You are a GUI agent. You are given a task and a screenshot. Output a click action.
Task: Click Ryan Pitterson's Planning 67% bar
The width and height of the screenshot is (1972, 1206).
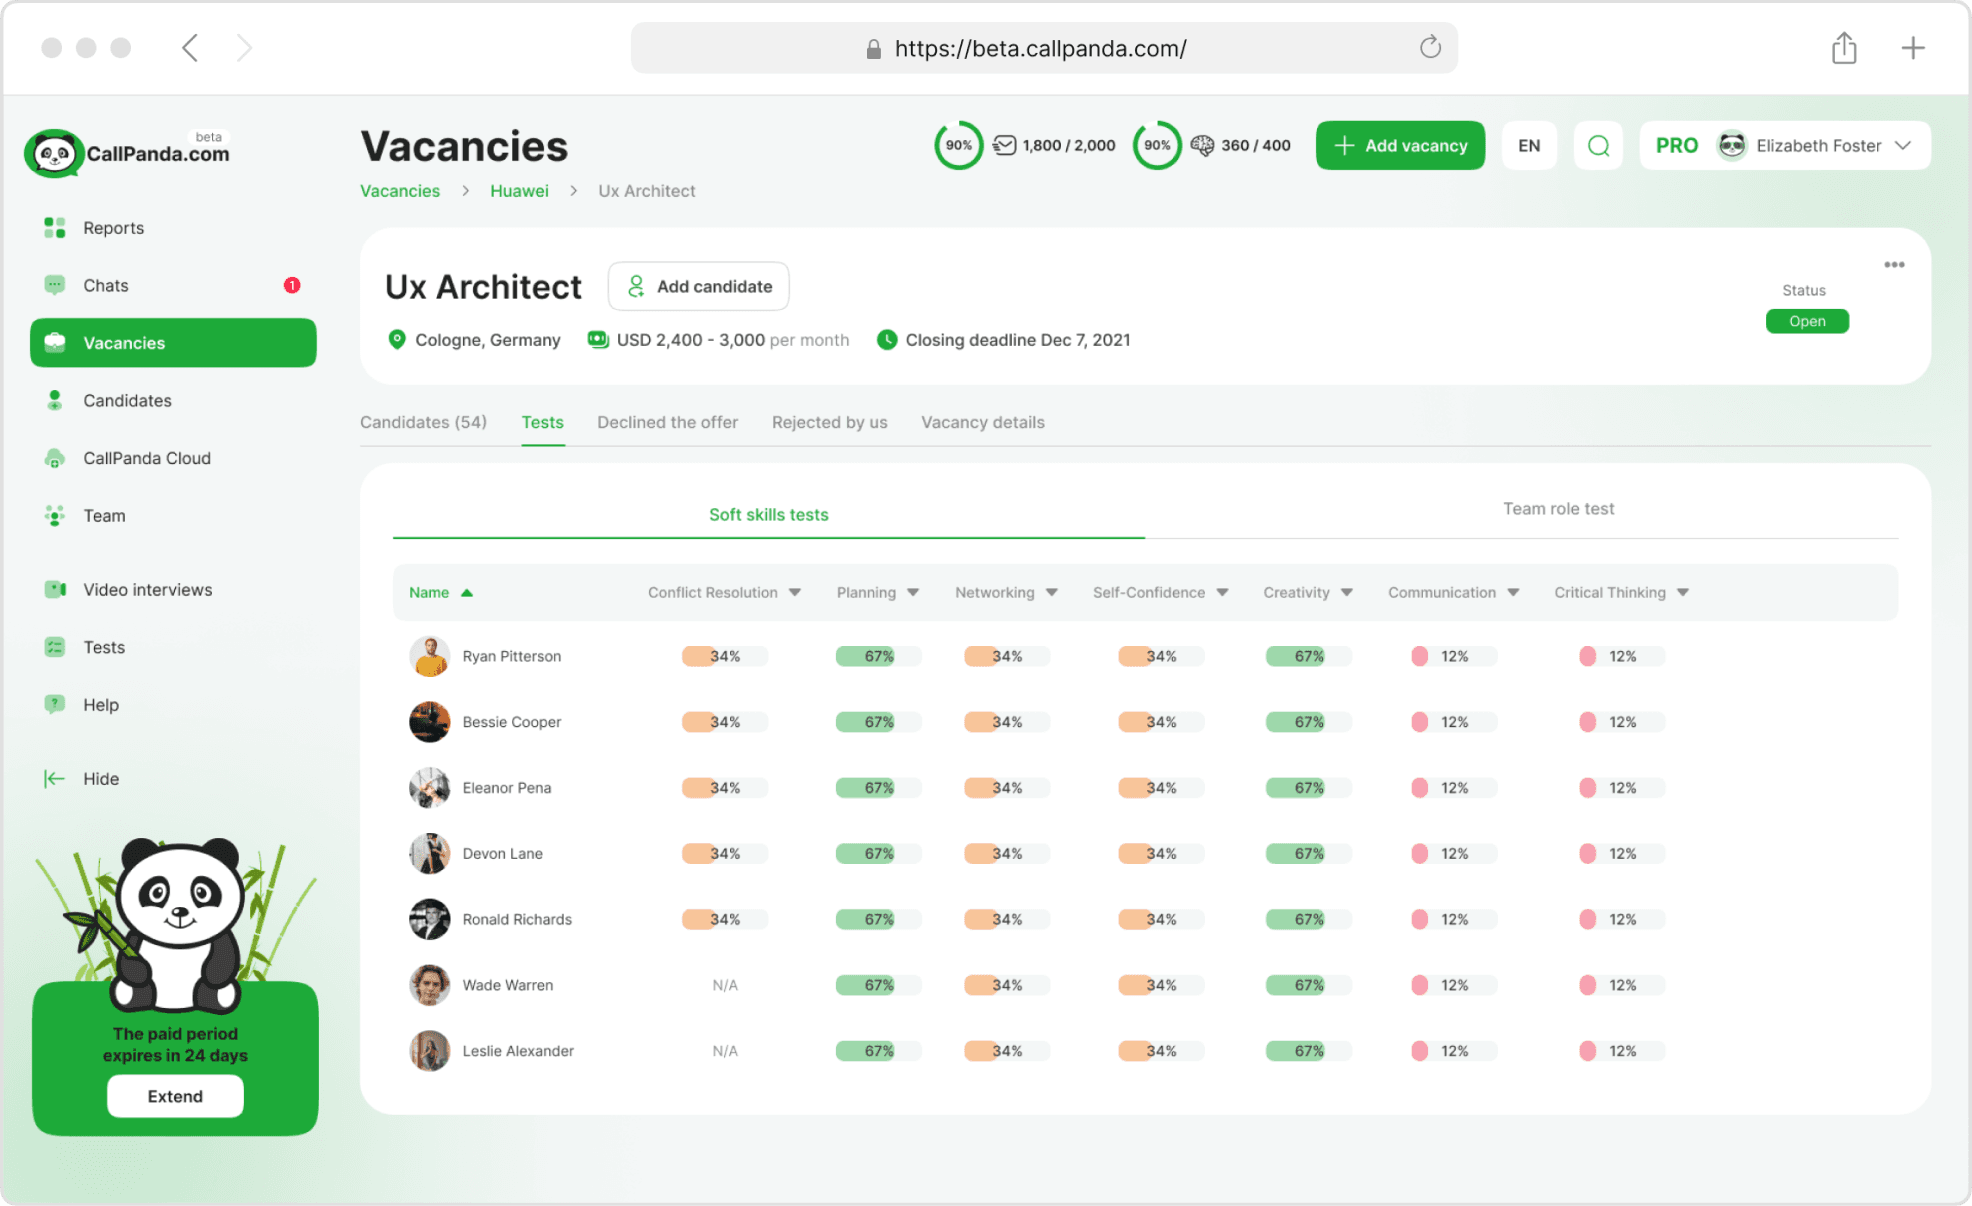[877, 657]
